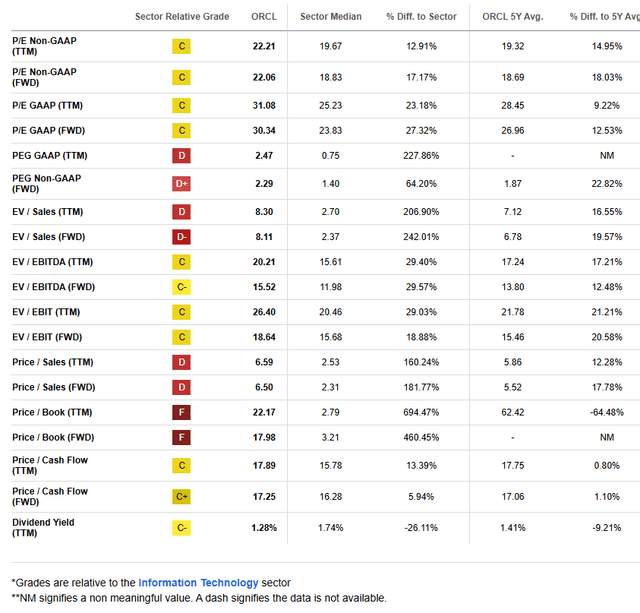This screenshot has height=613, width=640.
Task: Click the C grade badge for EV / EBITDA (TTM)
Action: (181, 262)
